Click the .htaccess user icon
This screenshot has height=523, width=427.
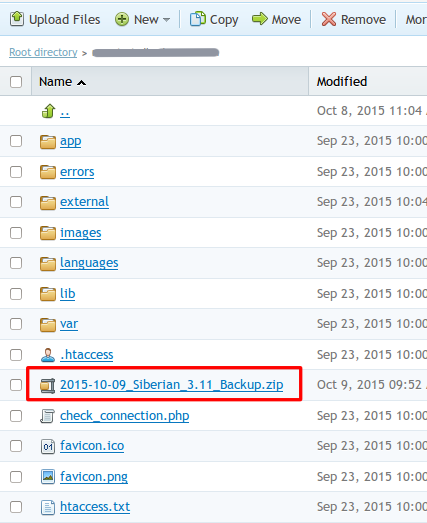48,355
